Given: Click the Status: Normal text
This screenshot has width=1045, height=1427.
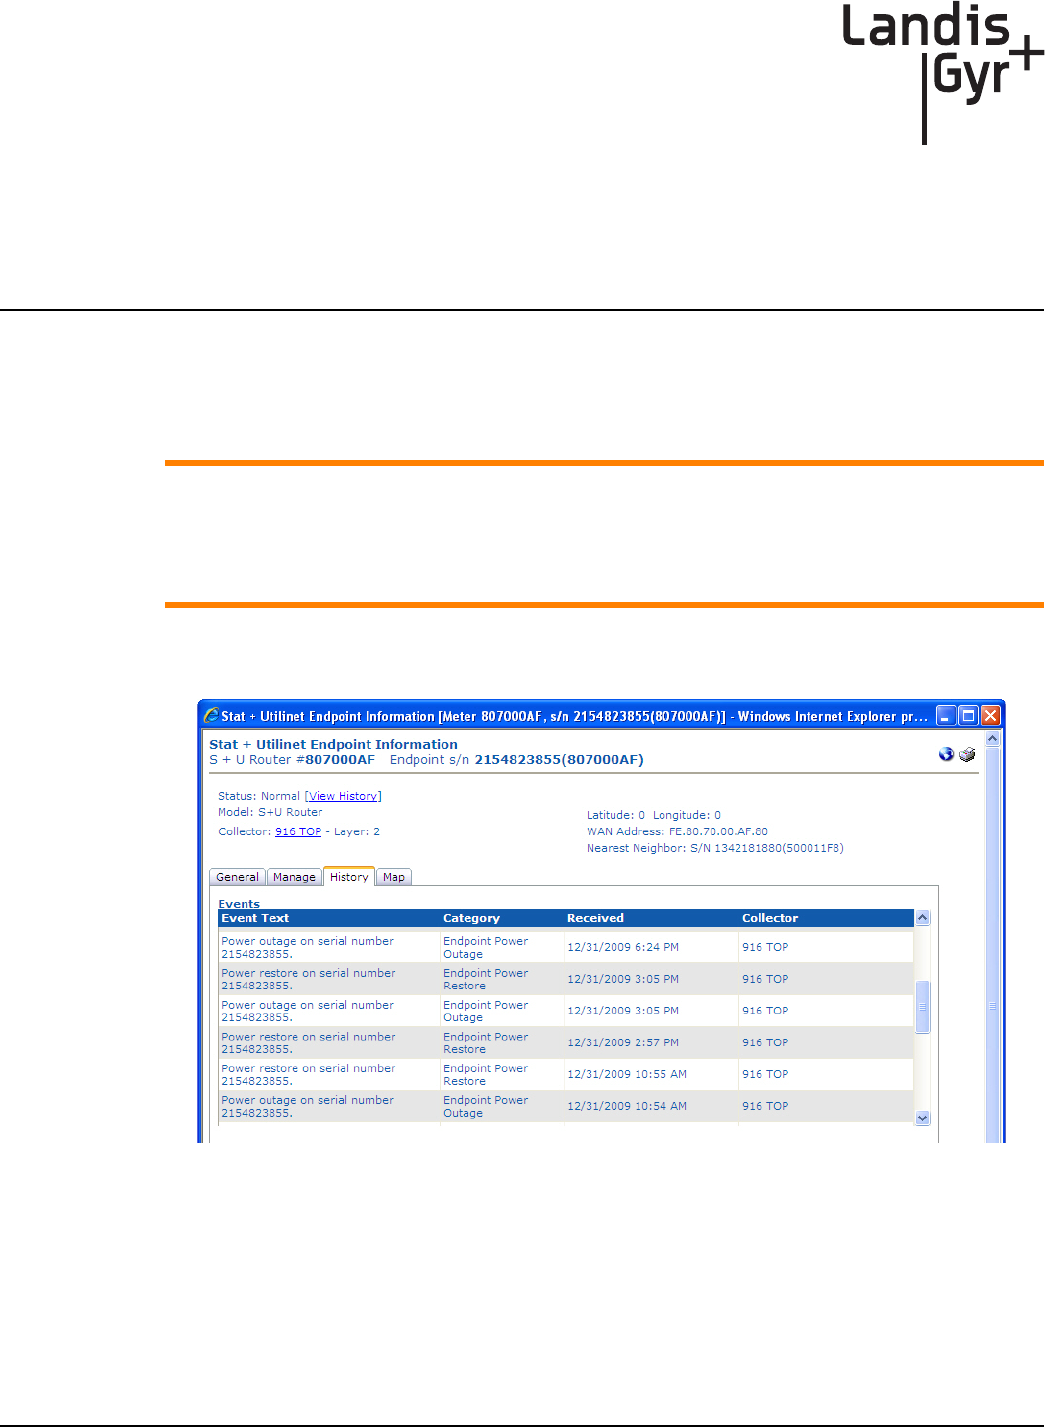Looking at the screenshot, I should [x=259, y=796].
